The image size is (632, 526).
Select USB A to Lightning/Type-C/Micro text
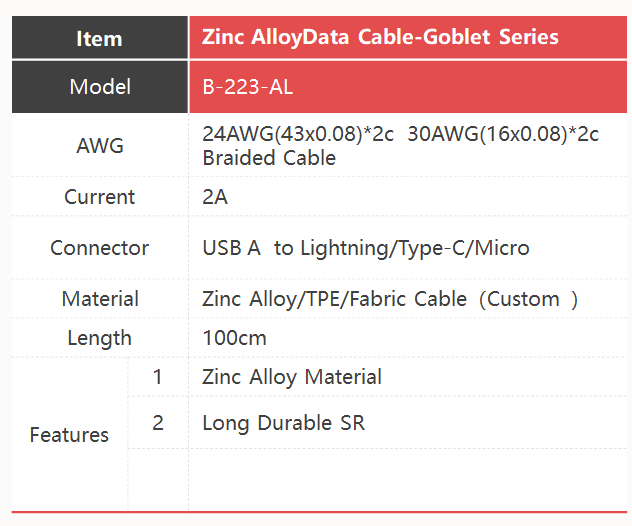(366, 248)
